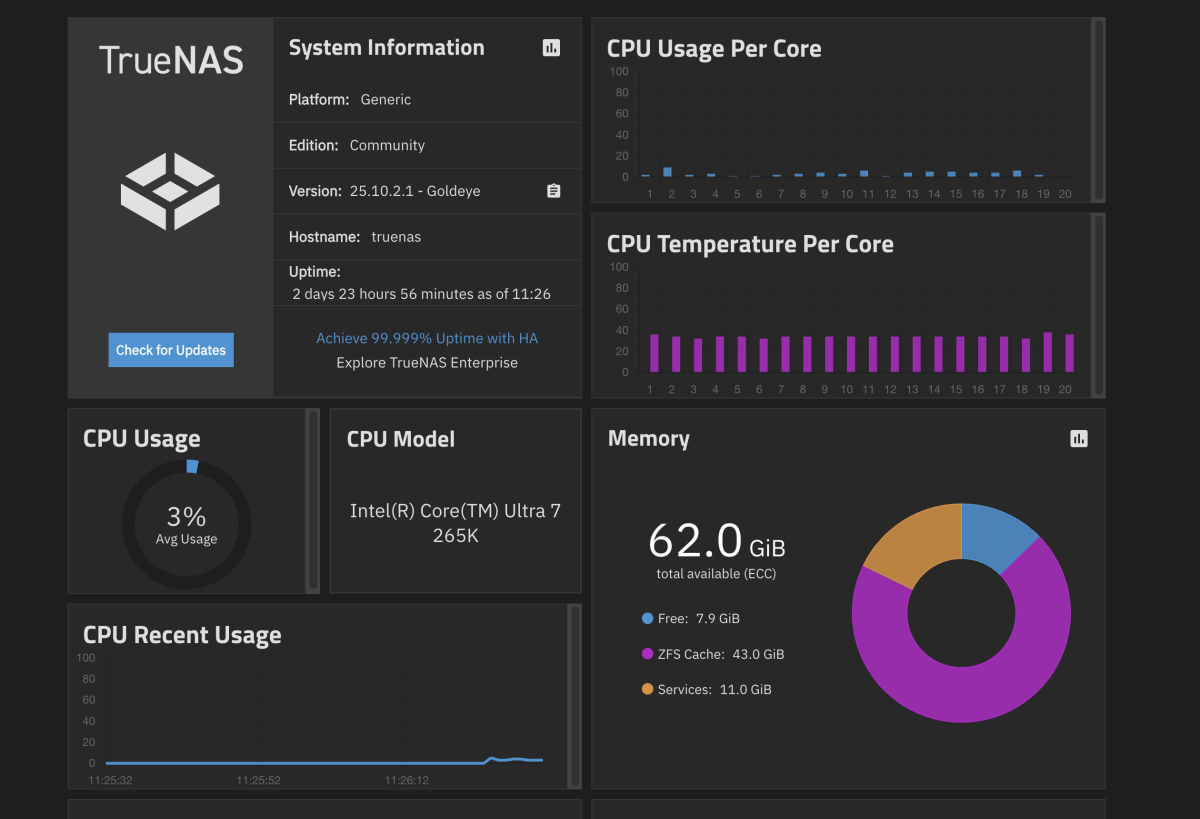Open Achieve 99.999% Uptime with HA link
Viewport: 1200px width, 819px height.
pos(427,338)
